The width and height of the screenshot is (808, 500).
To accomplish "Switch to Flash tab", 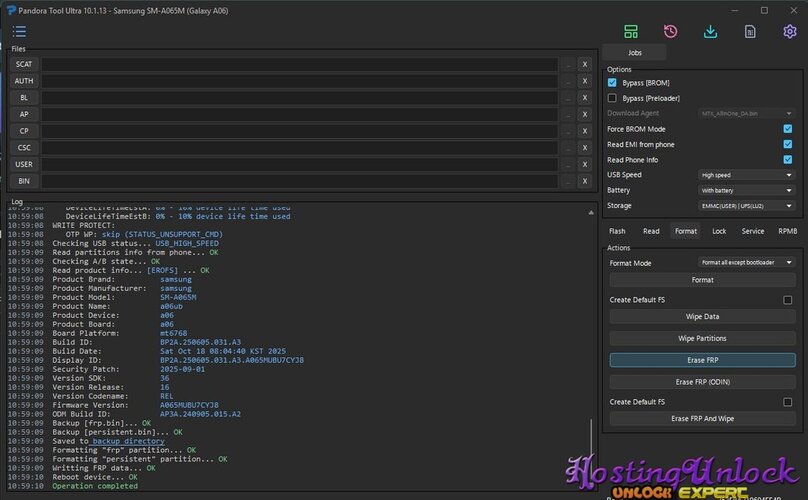I will click(617, 231).
